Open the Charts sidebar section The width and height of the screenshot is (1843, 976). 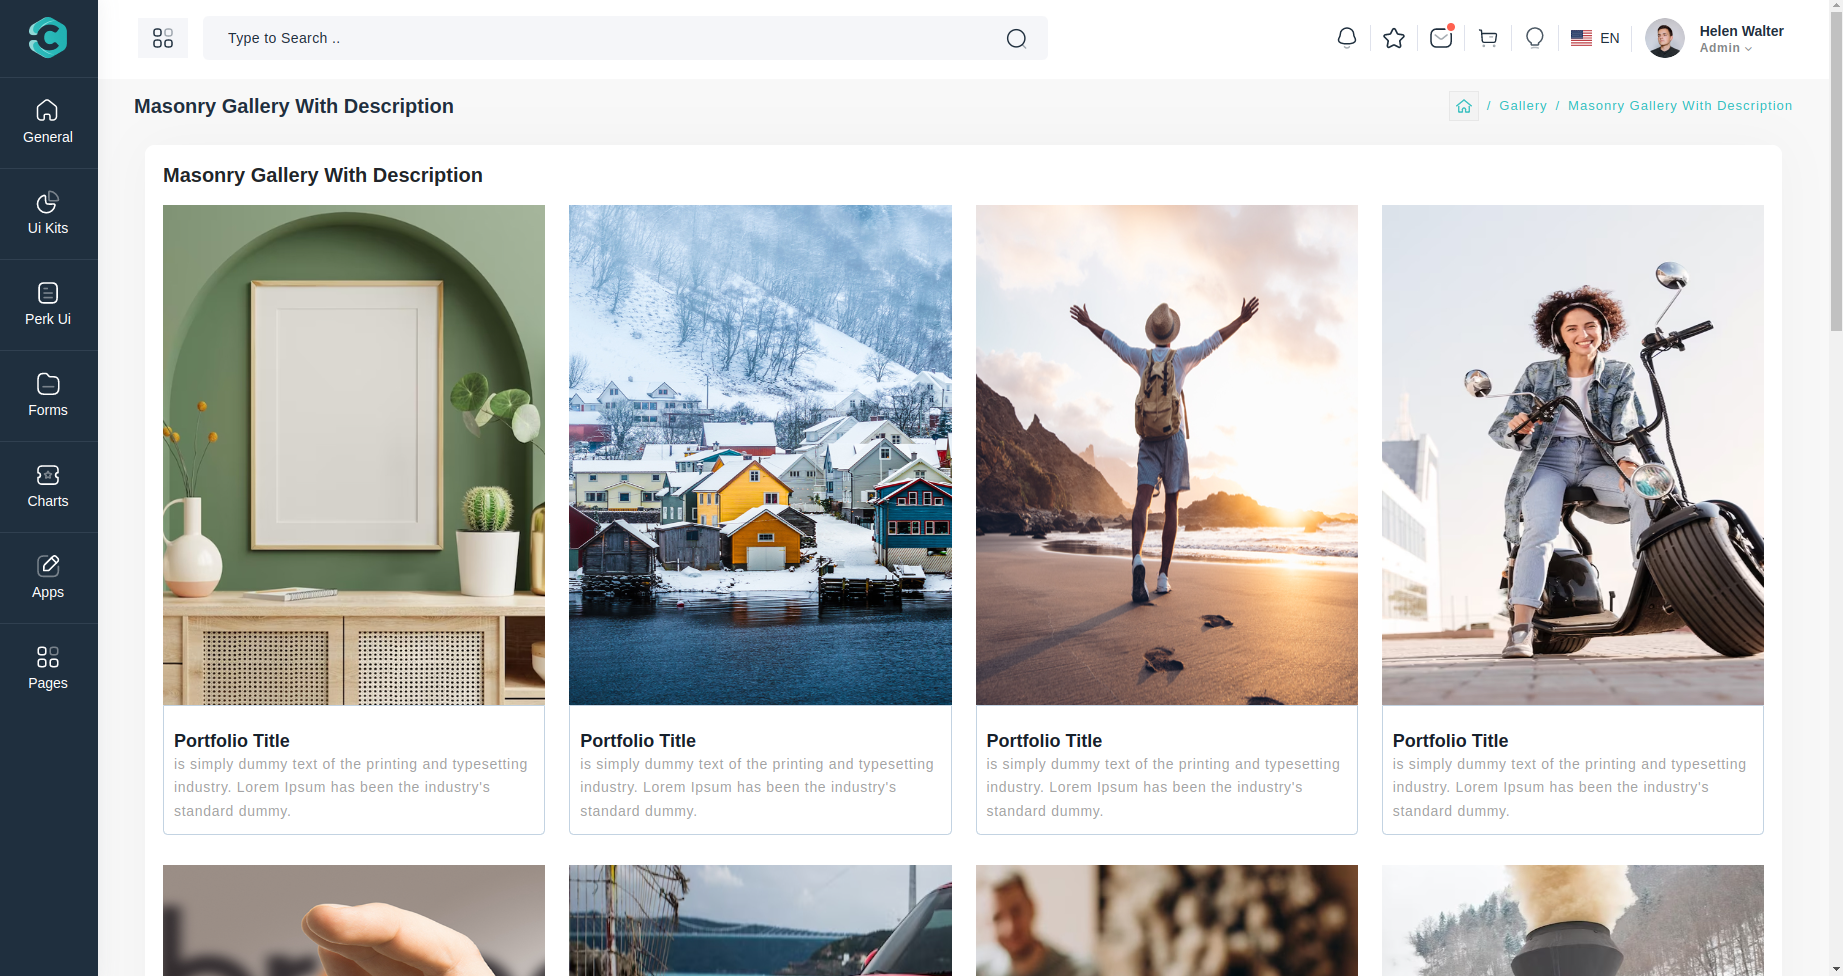click(48, 486)
